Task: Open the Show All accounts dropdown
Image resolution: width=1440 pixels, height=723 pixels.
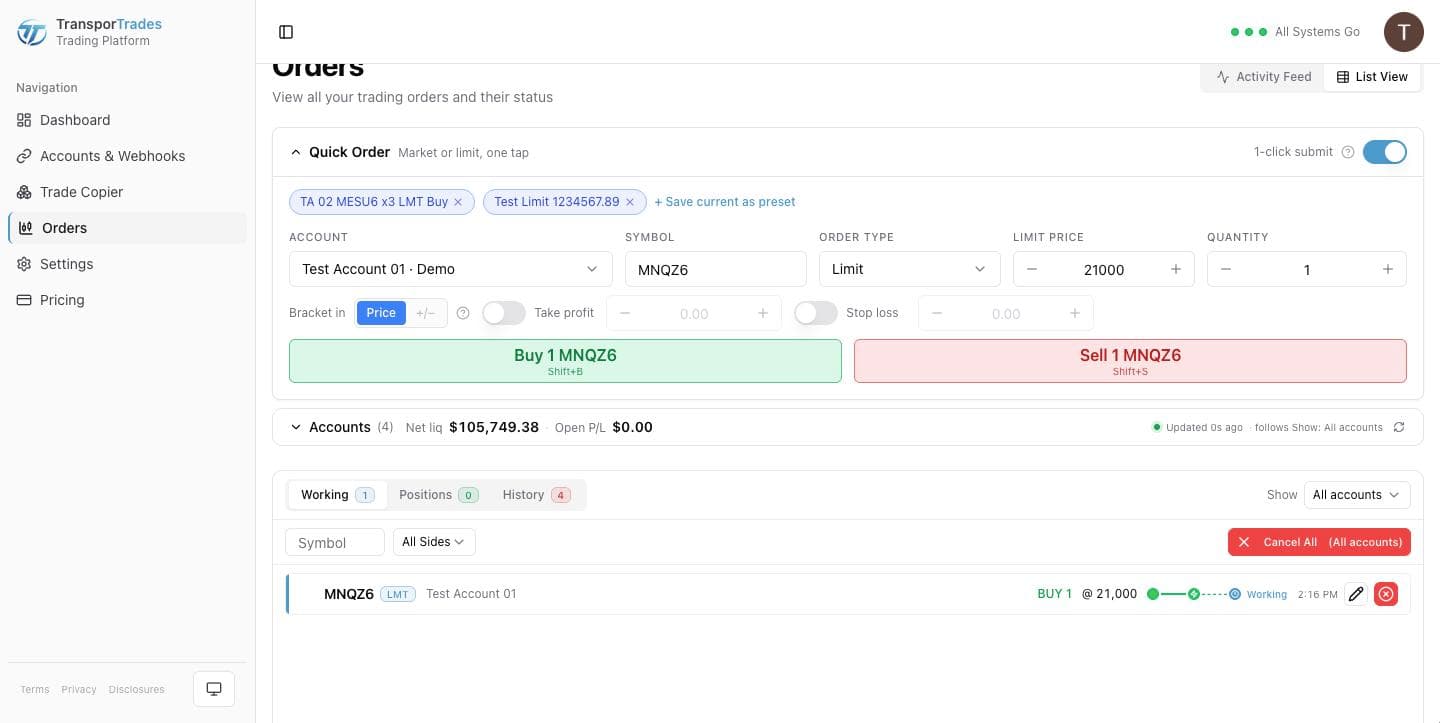Action: tap(1357, 495)
